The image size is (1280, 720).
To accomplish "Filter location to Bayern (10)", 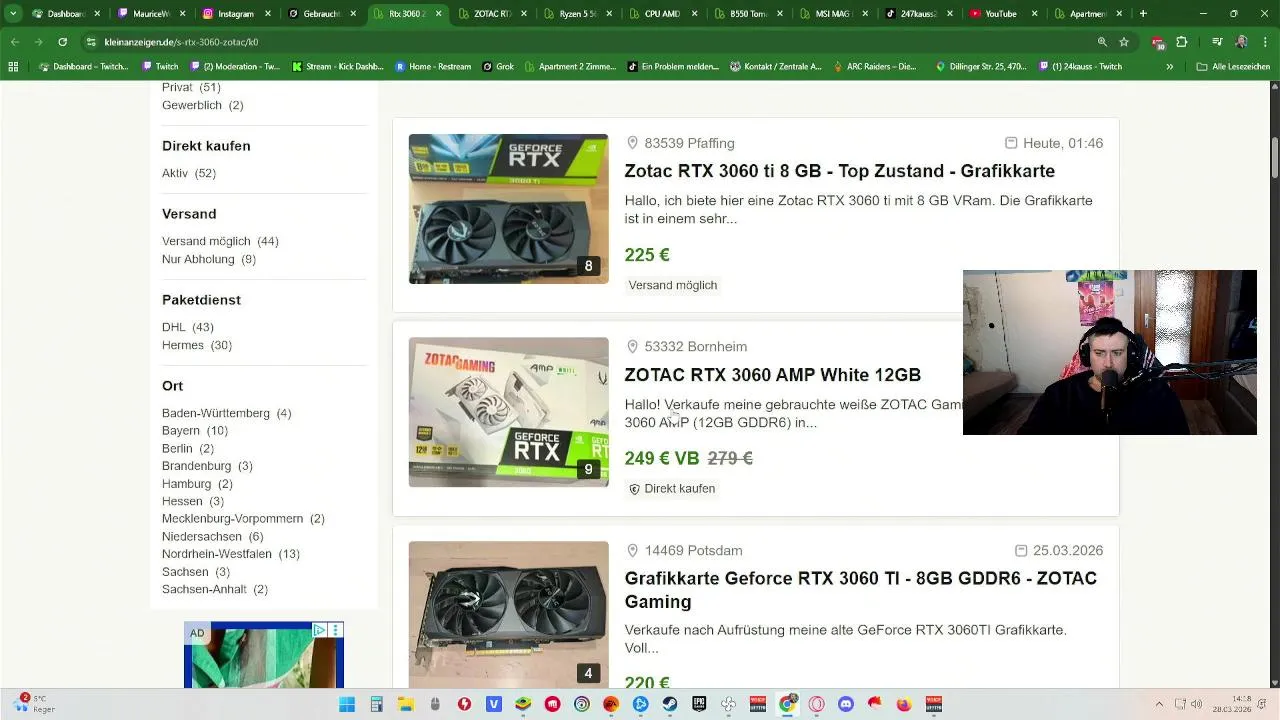I will point(195,431).
